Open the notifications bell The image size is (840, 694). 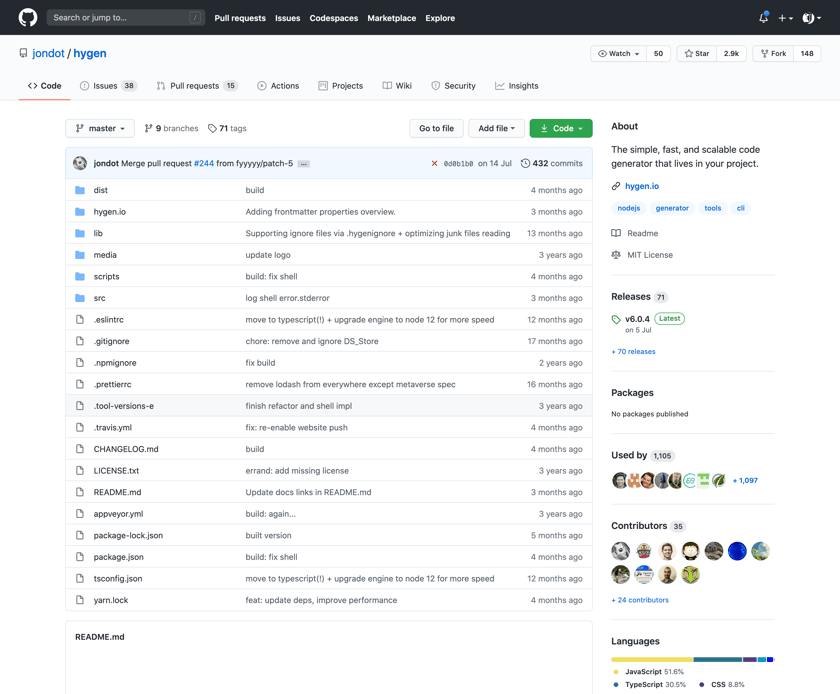[x=763, y=18]
